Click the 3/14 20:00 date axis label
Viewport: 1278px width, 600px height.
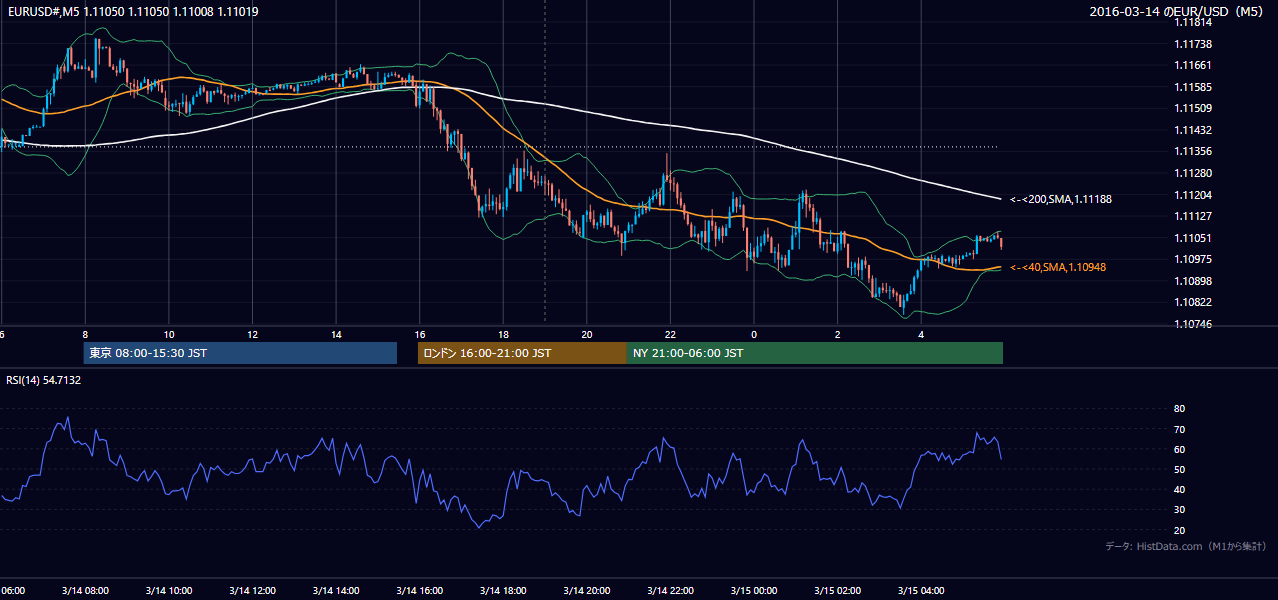pos(587,590)
